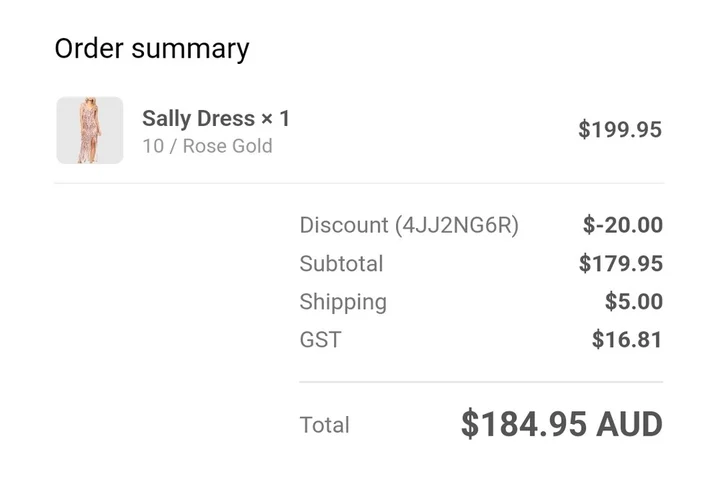Click the Sally Dress product thumbnail
The height and width of the screenshot is (488, 720).
pyautogui.click(x=90, y=130)
